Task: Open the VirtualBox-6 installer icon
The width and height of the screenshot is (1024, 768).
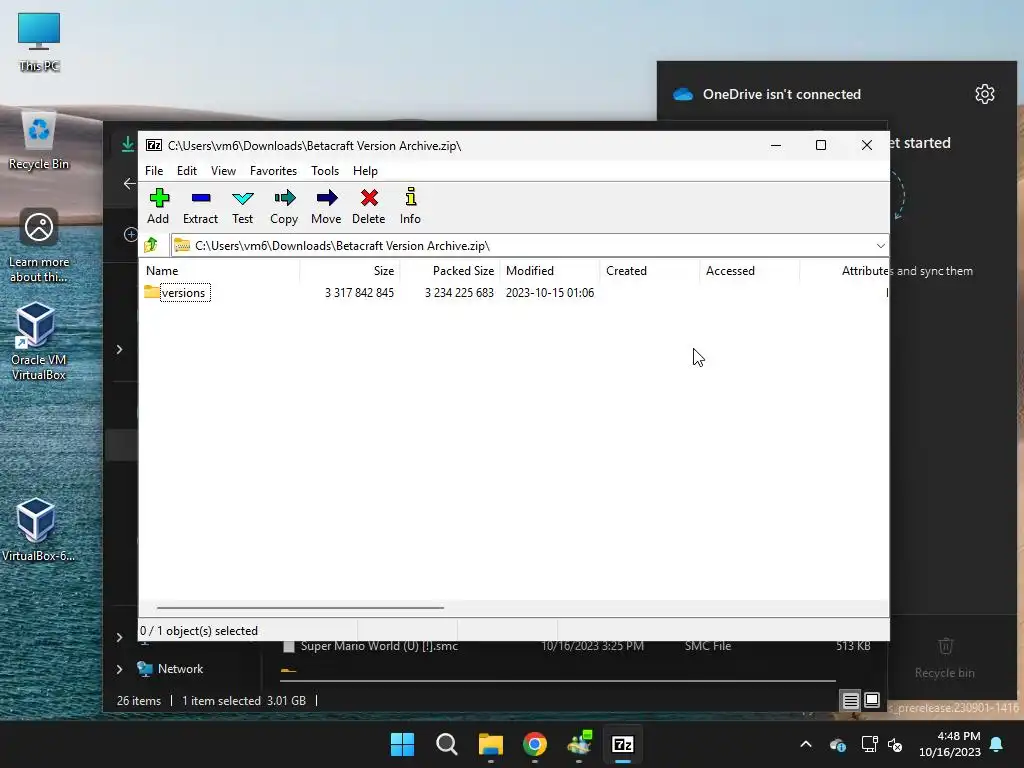Action: click(x=38, y=530)
